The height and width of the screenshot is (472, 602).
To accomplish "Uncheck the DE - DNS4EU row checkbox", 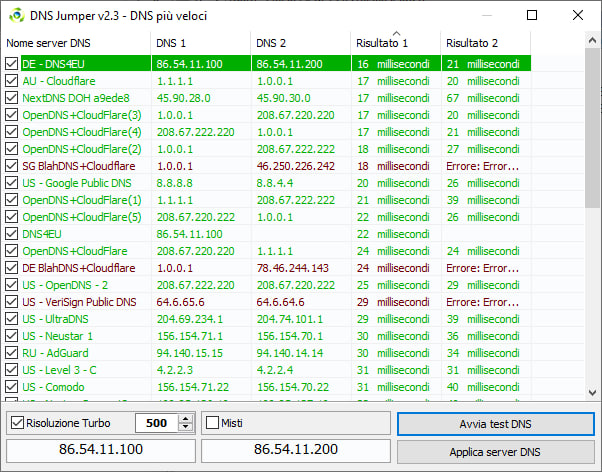I will (x=12, y=64).
